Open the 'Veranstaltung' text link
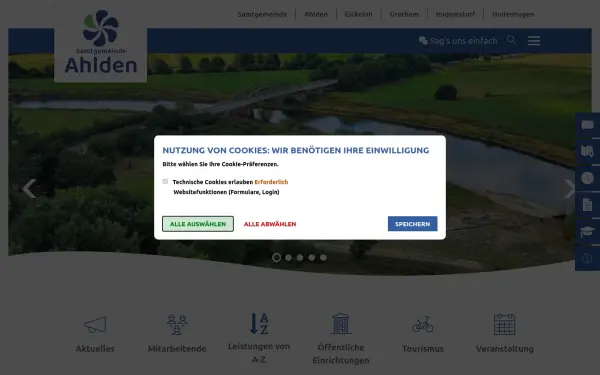Image resolution: width=600 pixels, height=375 pixels. 505,349
